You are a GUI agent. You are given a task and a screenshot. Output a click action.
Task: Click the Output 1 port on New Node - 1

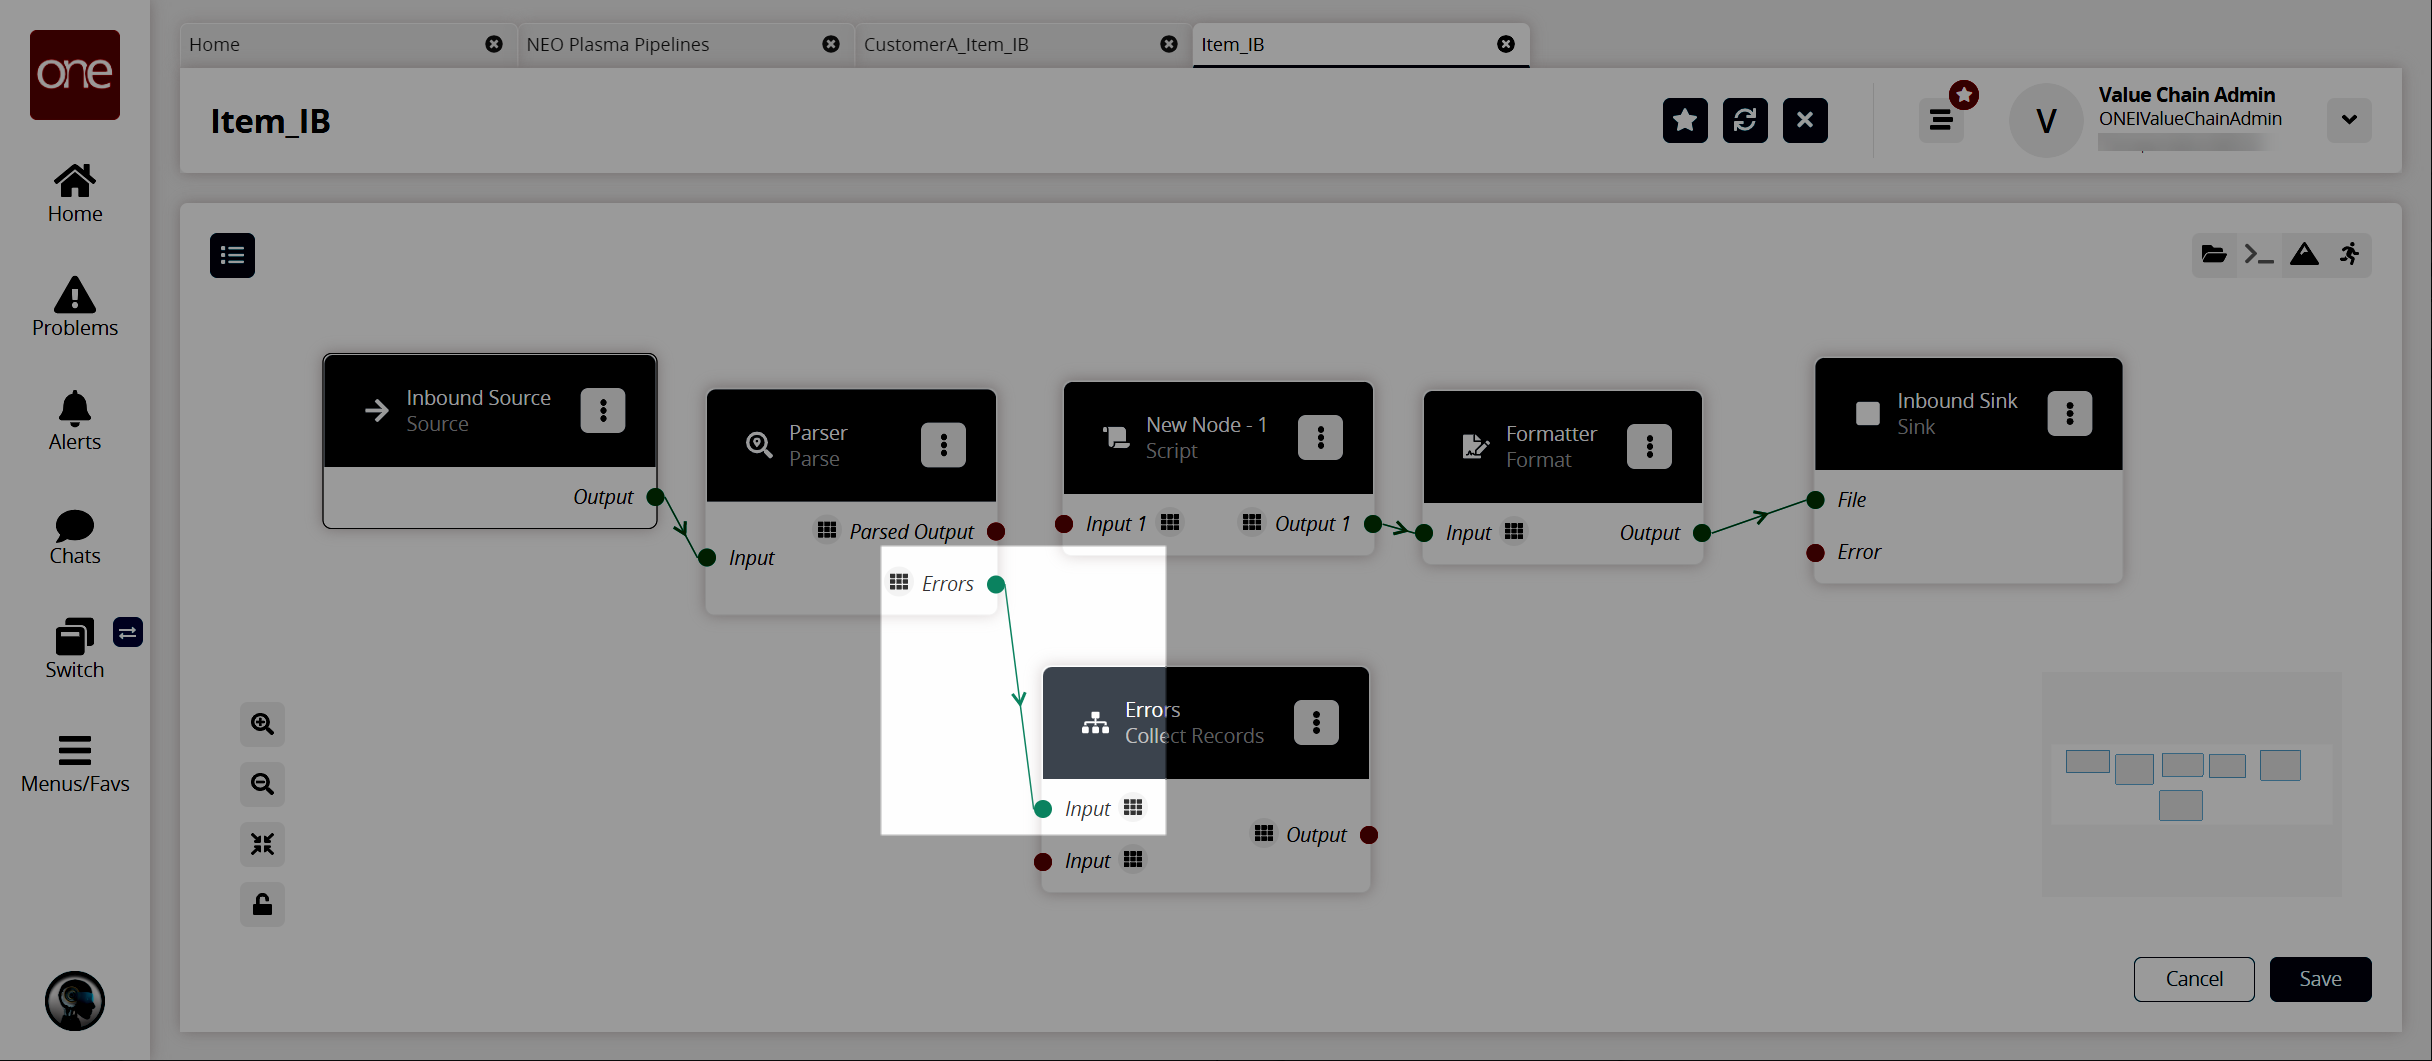(x=1373, y=523)
